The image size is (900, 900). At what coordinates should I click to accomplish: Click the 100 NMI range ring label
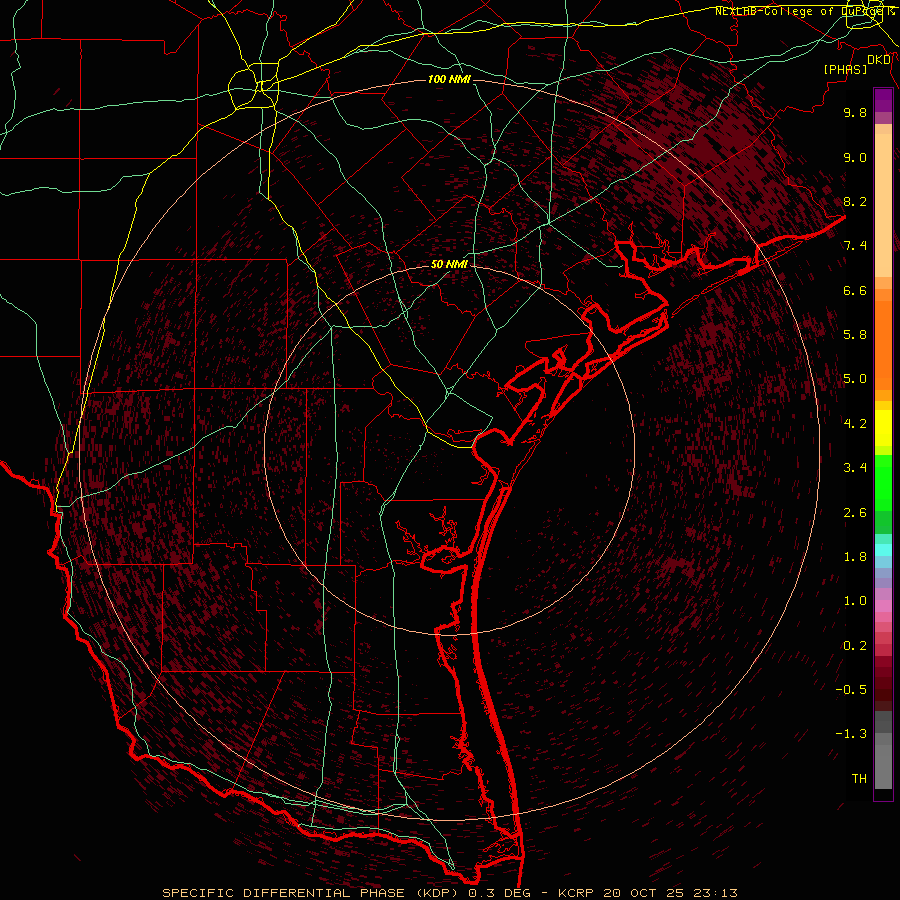[449, 79]
